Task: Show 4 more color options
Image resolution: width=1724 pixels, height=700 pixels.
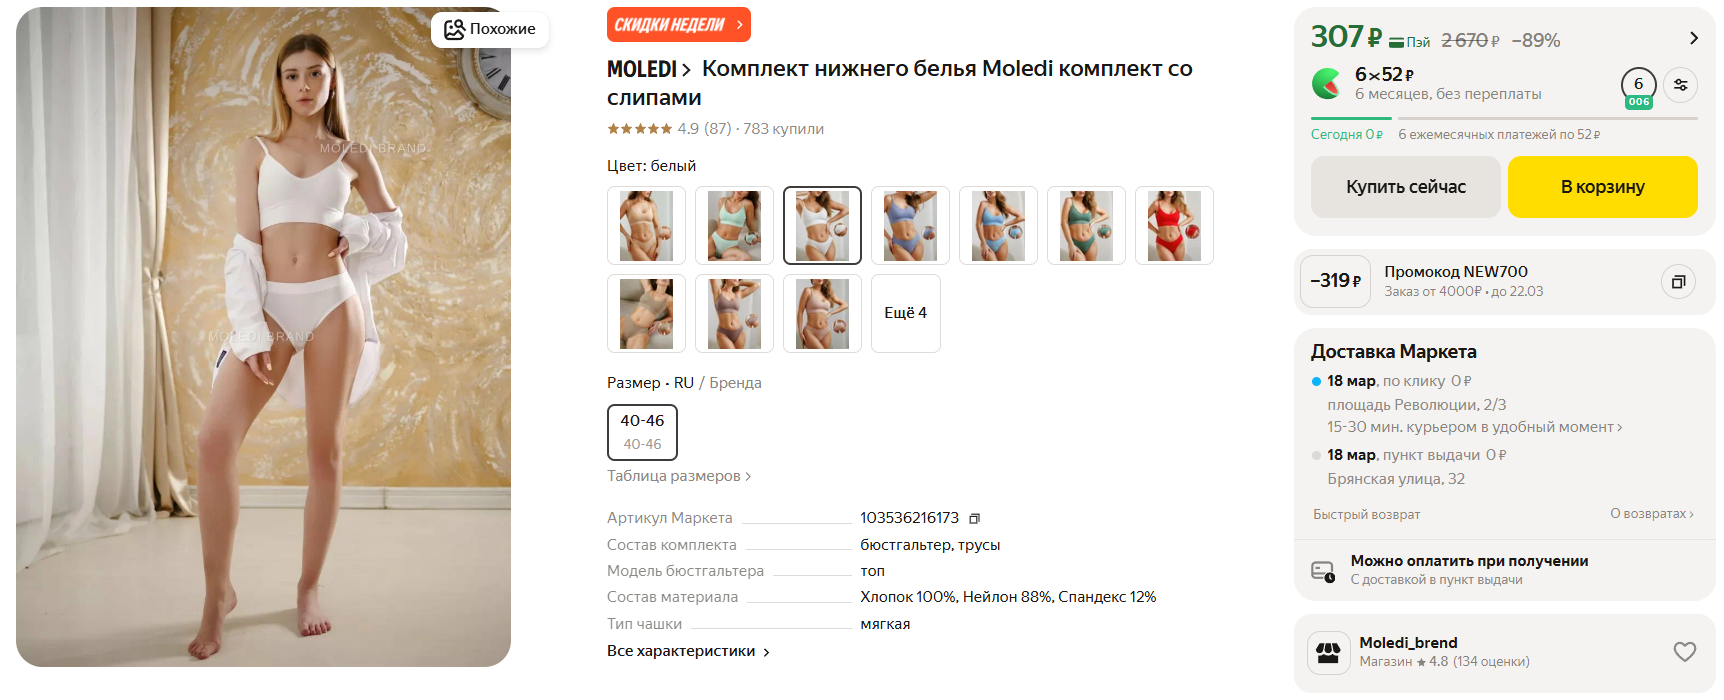Action: tap(906, 313)
